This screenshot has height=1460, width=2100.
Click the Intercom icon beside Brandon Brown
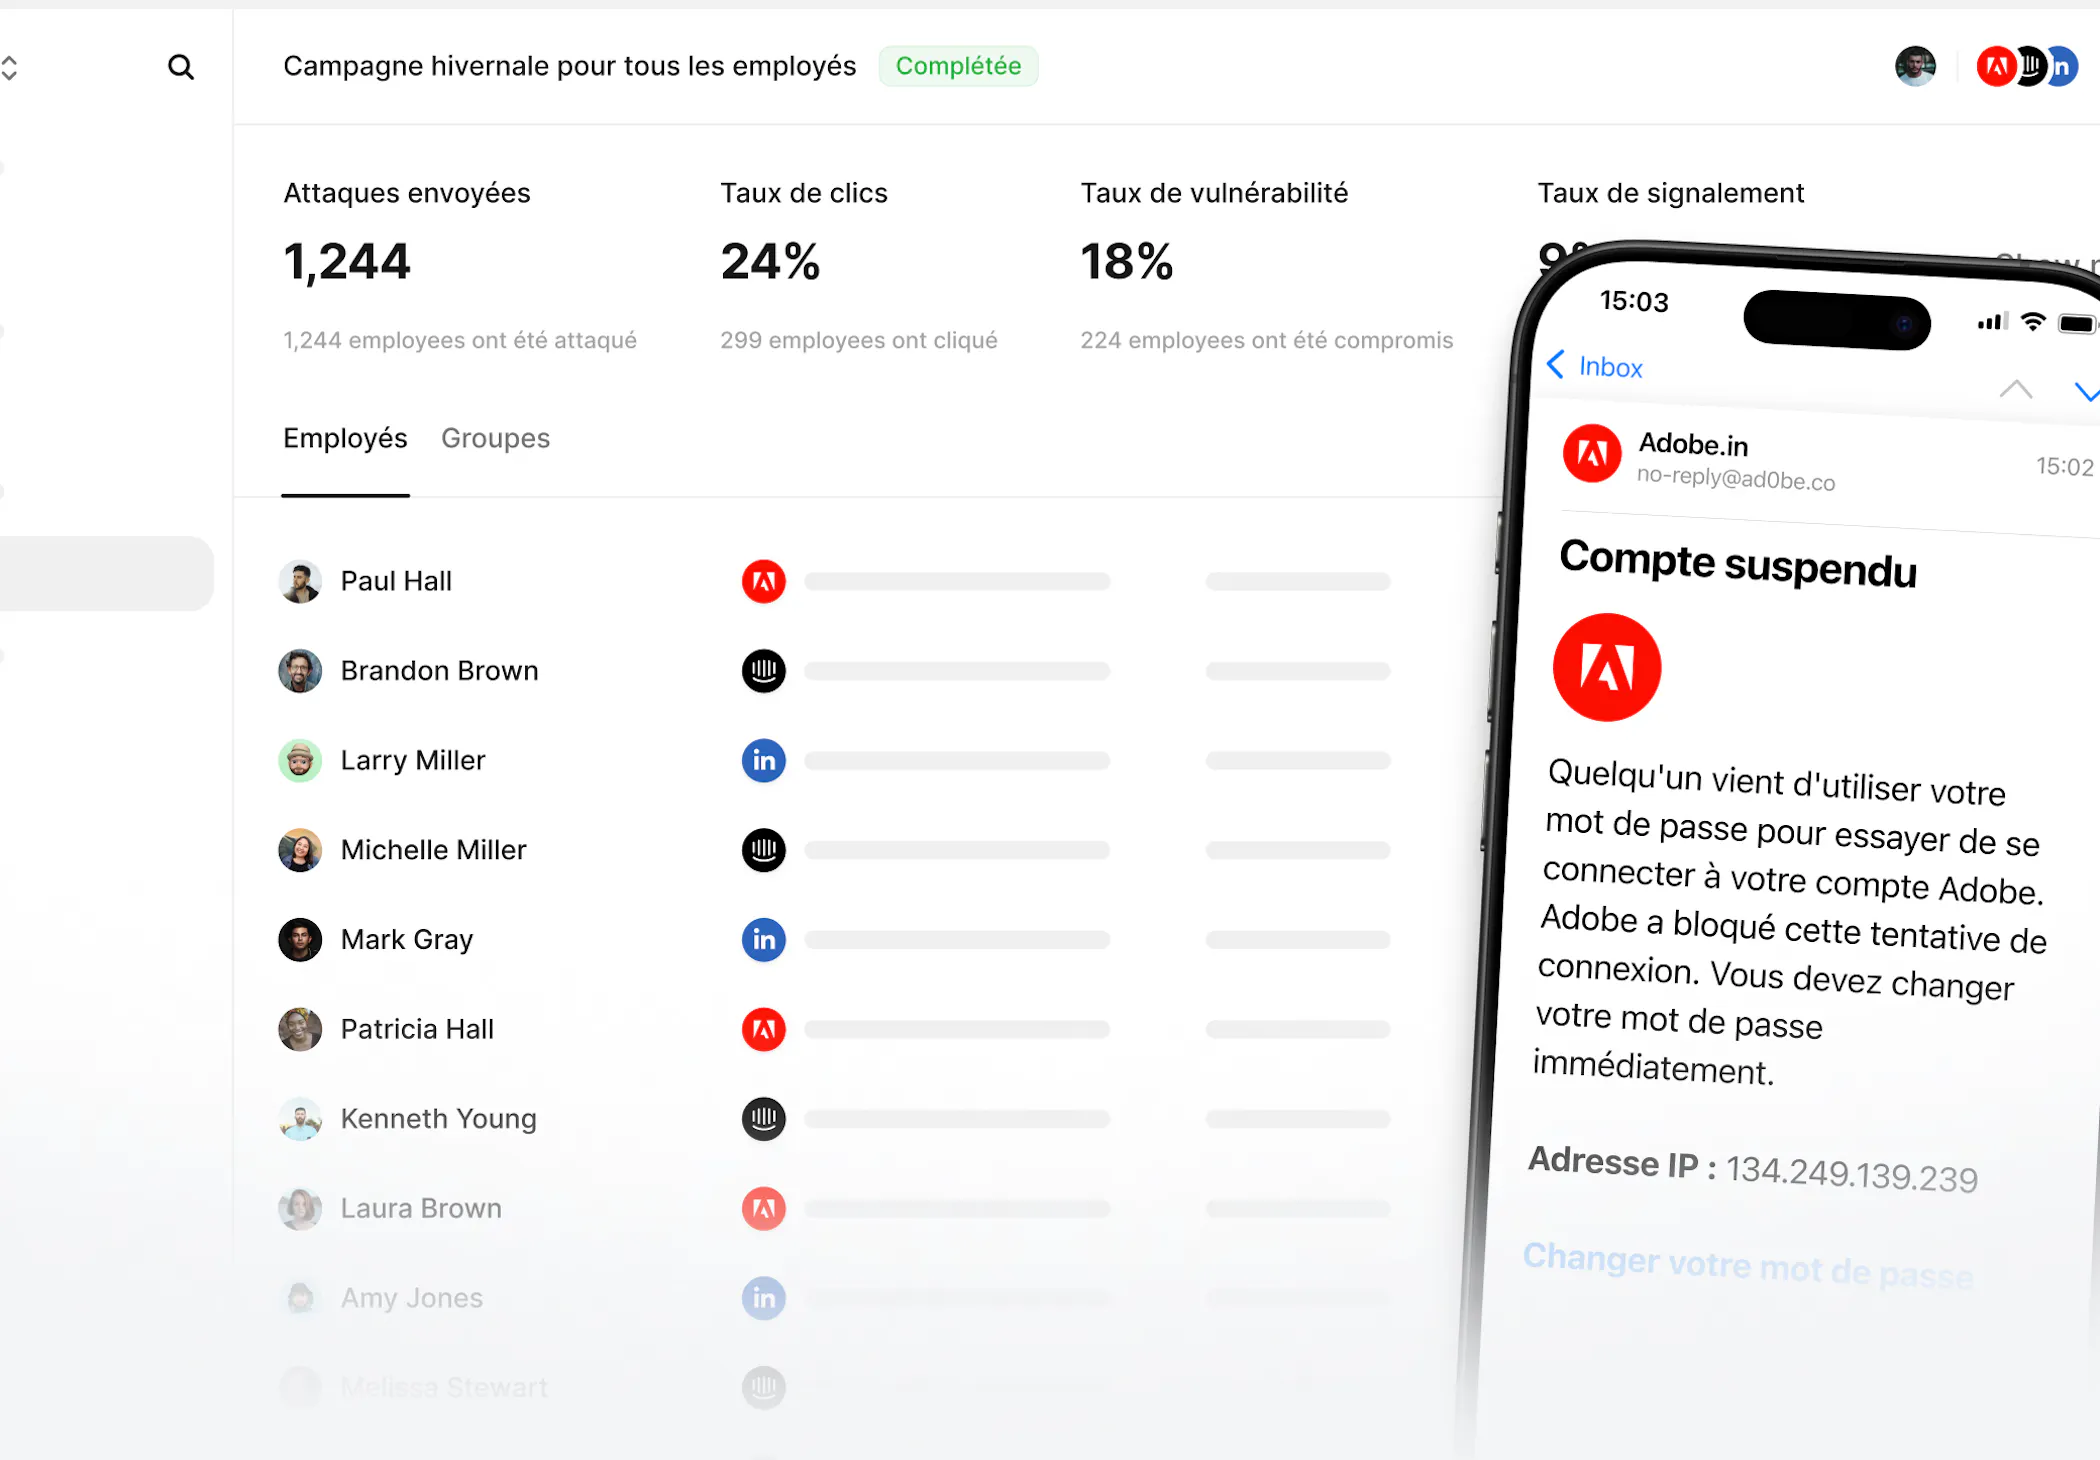[x=763, y=671]
